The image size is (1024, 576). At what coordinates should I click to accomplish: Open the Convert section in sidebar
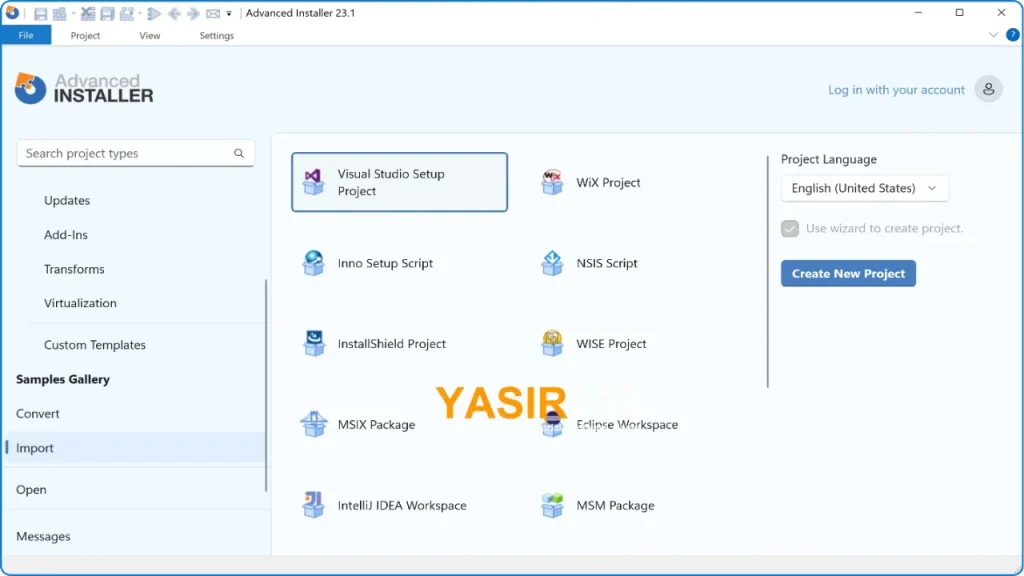(x=37, y=413)
